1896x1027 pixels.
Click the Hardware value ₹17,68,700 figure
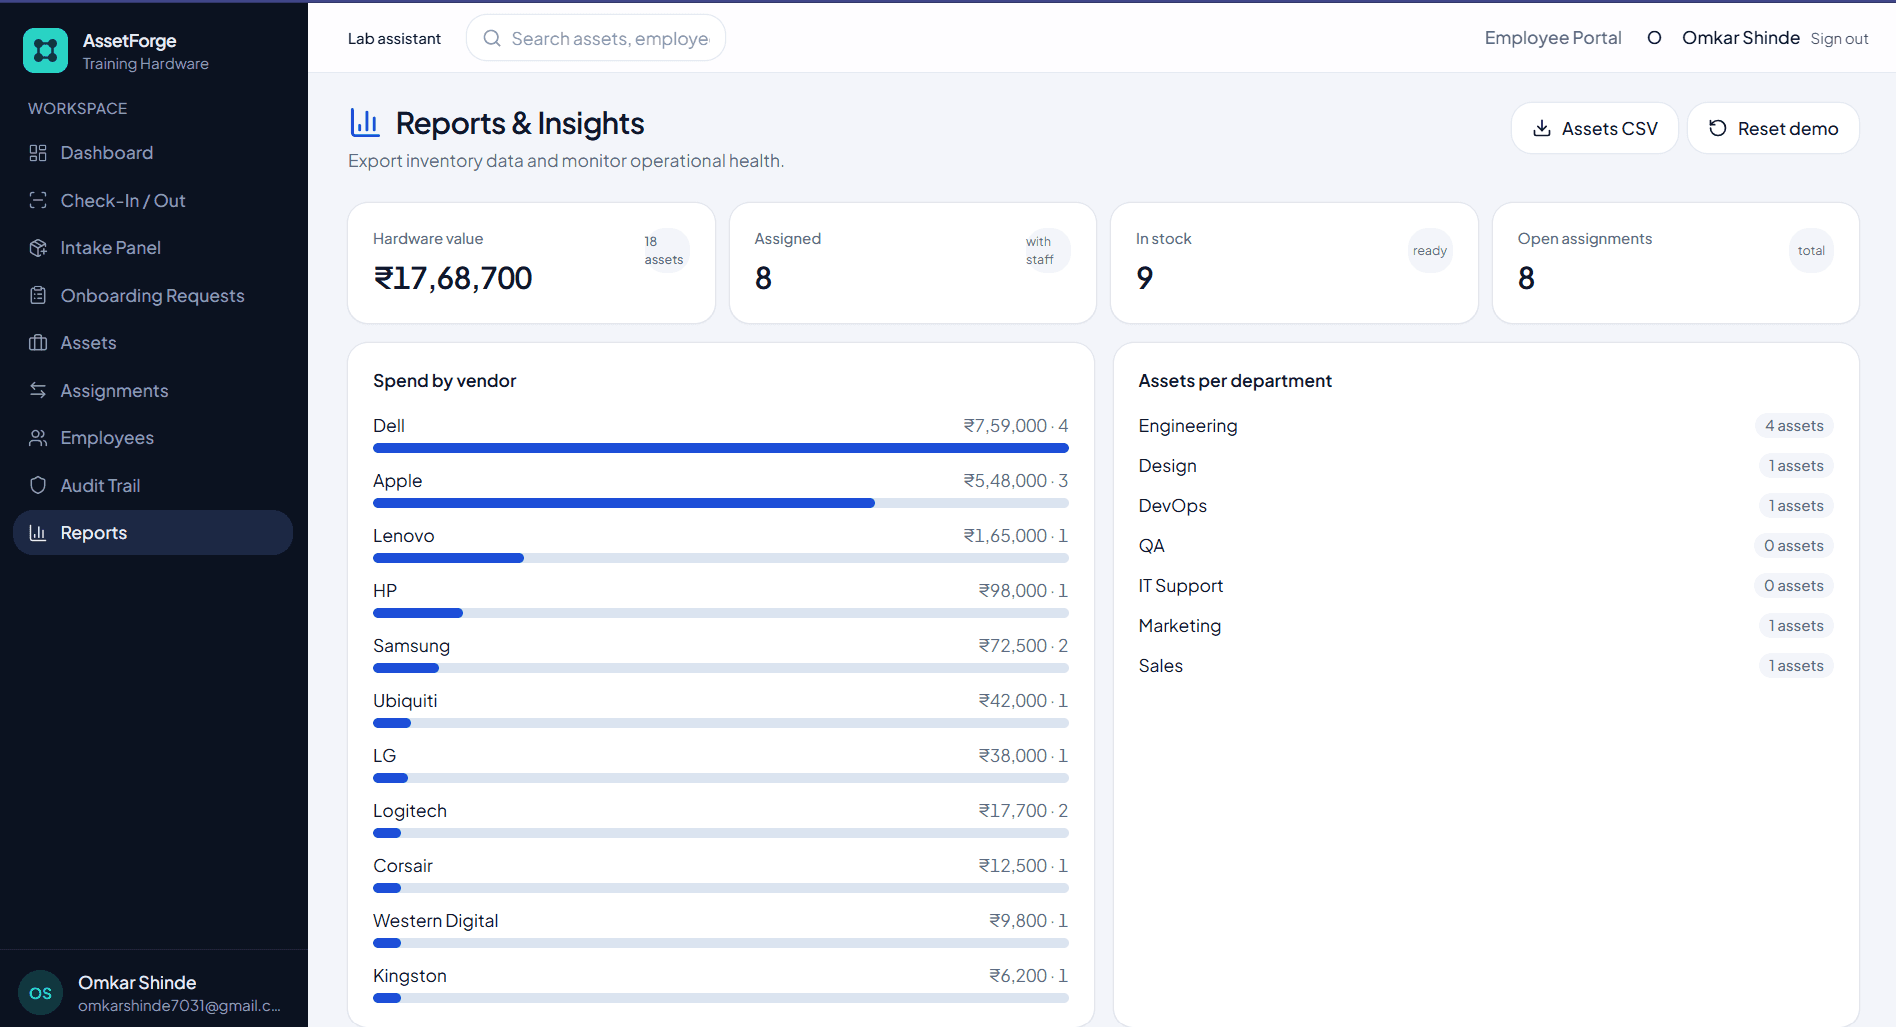453,278
